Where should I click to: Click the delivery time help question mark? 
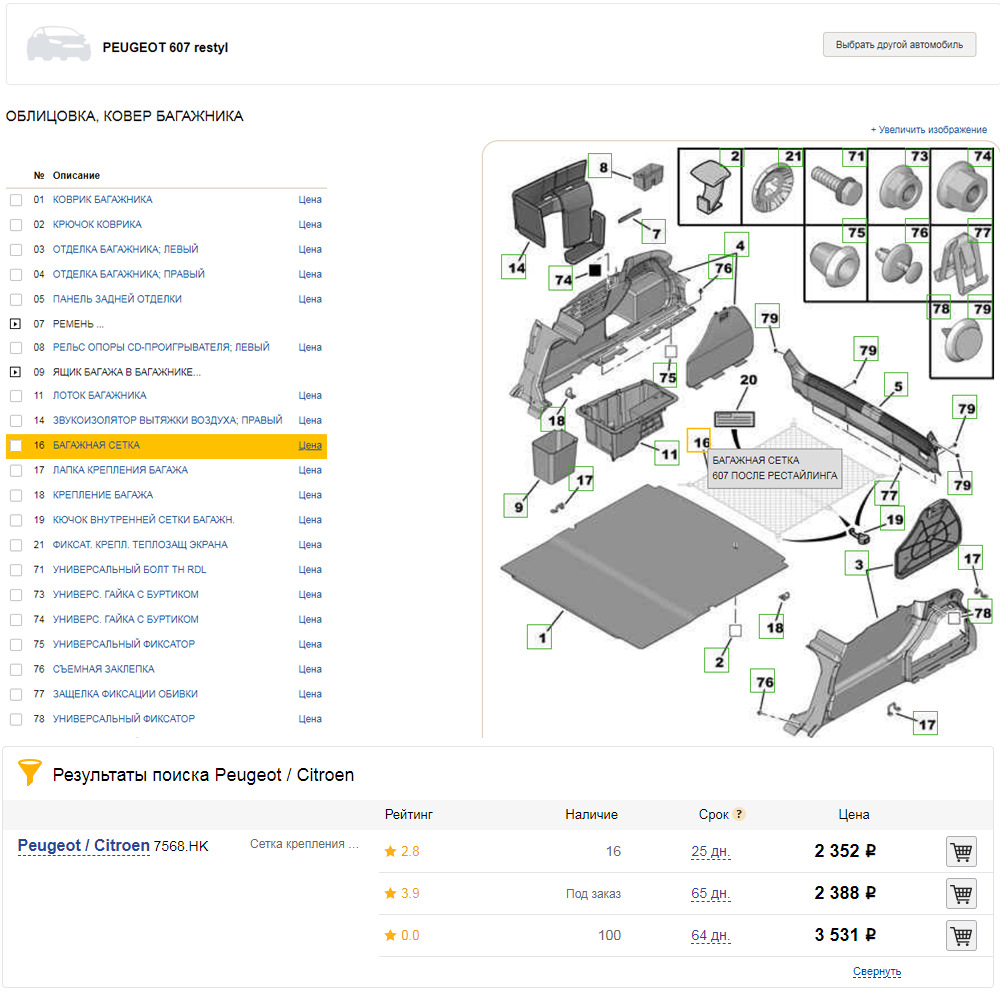pos(739,815)
